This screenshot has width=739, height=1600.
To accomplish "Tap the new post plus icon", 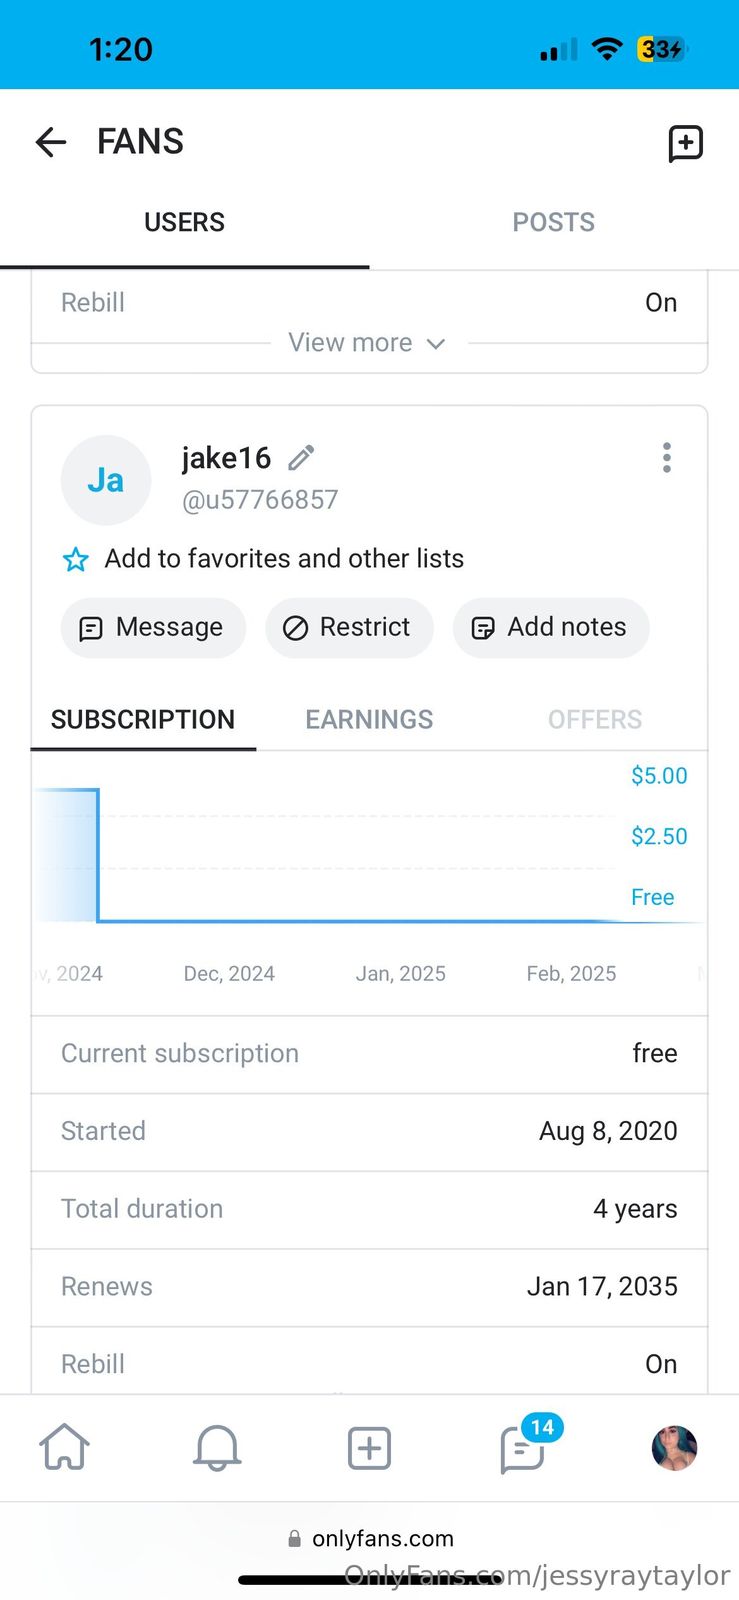I will (x=369, y=1447).
